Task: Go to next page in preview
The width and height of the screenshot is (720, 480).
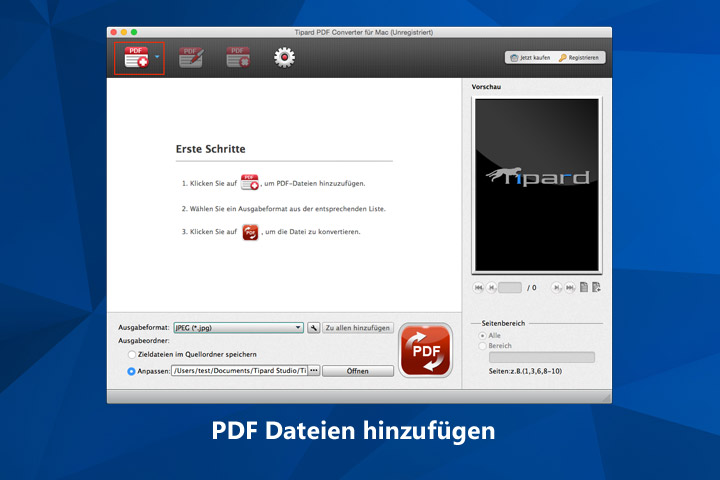Action: (x=557, y=288)
